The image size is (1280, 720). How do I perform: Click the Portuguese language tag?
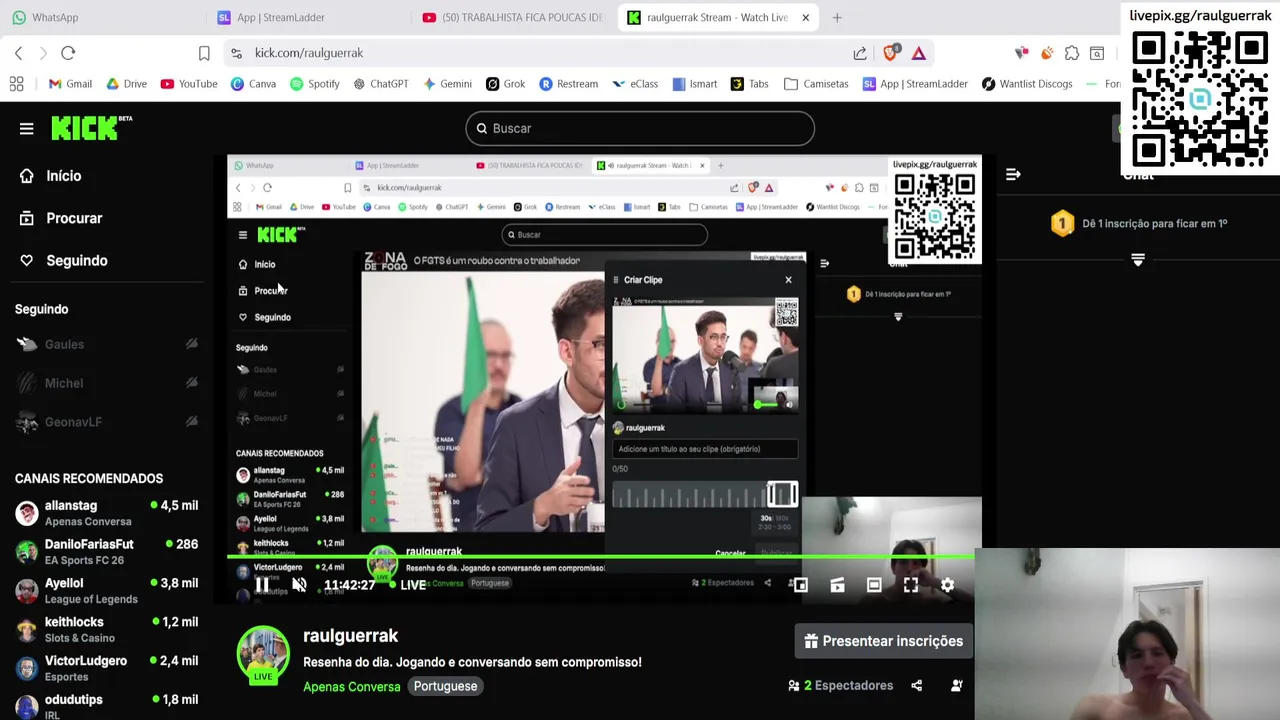[445, 686]
